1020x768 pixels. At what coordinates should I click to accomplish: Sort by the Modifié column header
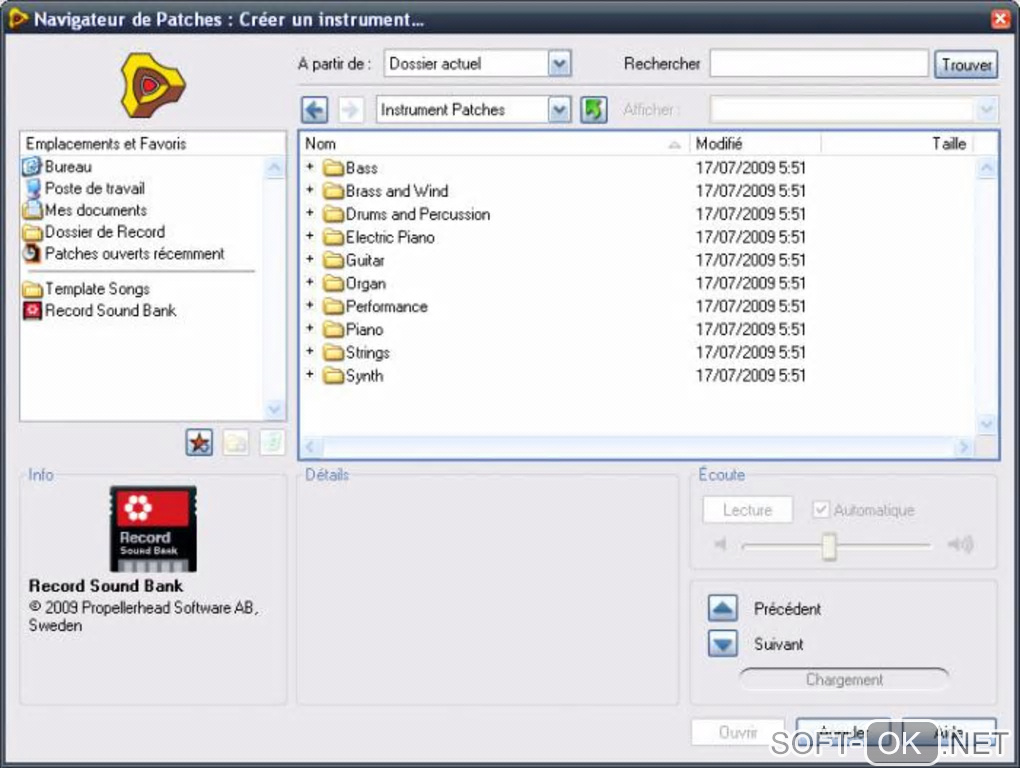(x=756, y=144)
